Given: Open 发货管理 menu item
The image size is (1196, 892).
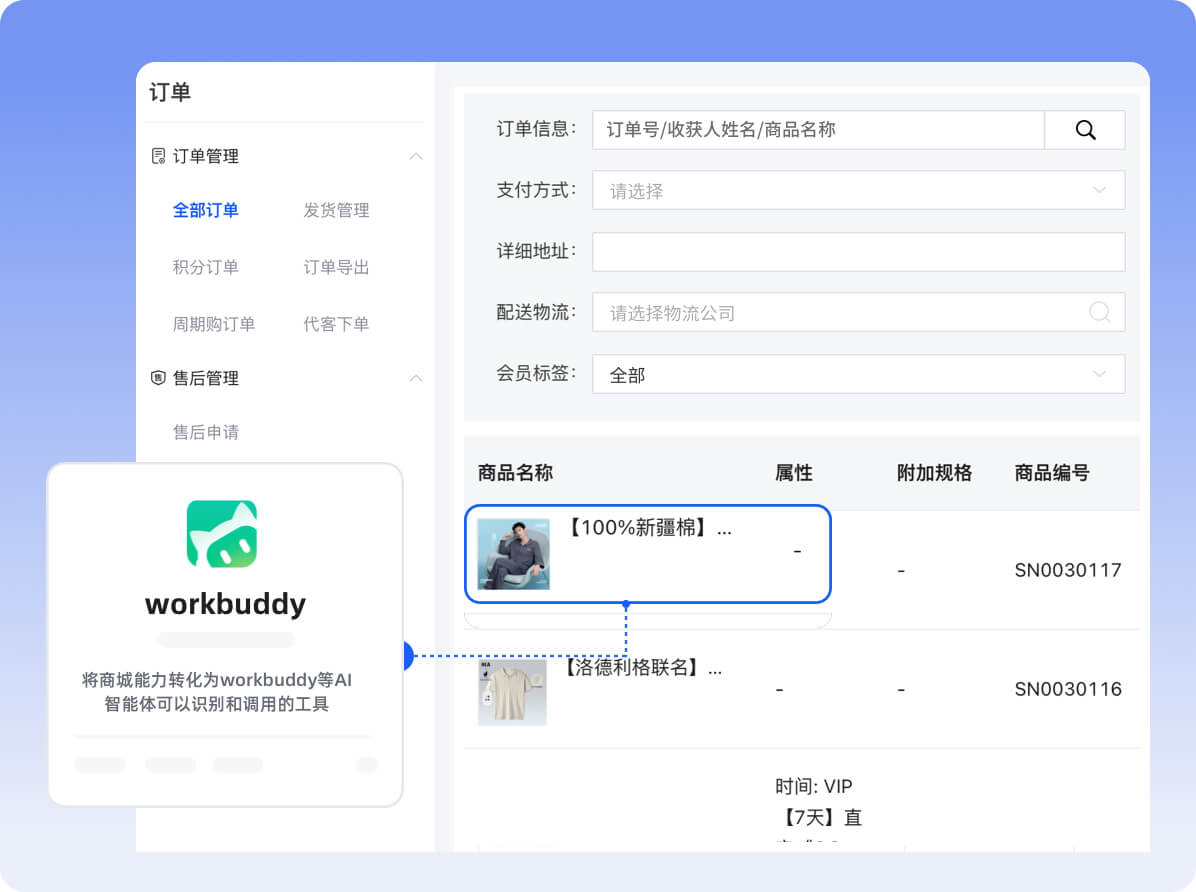Looking at the screenshot, I should pos(336,210).
